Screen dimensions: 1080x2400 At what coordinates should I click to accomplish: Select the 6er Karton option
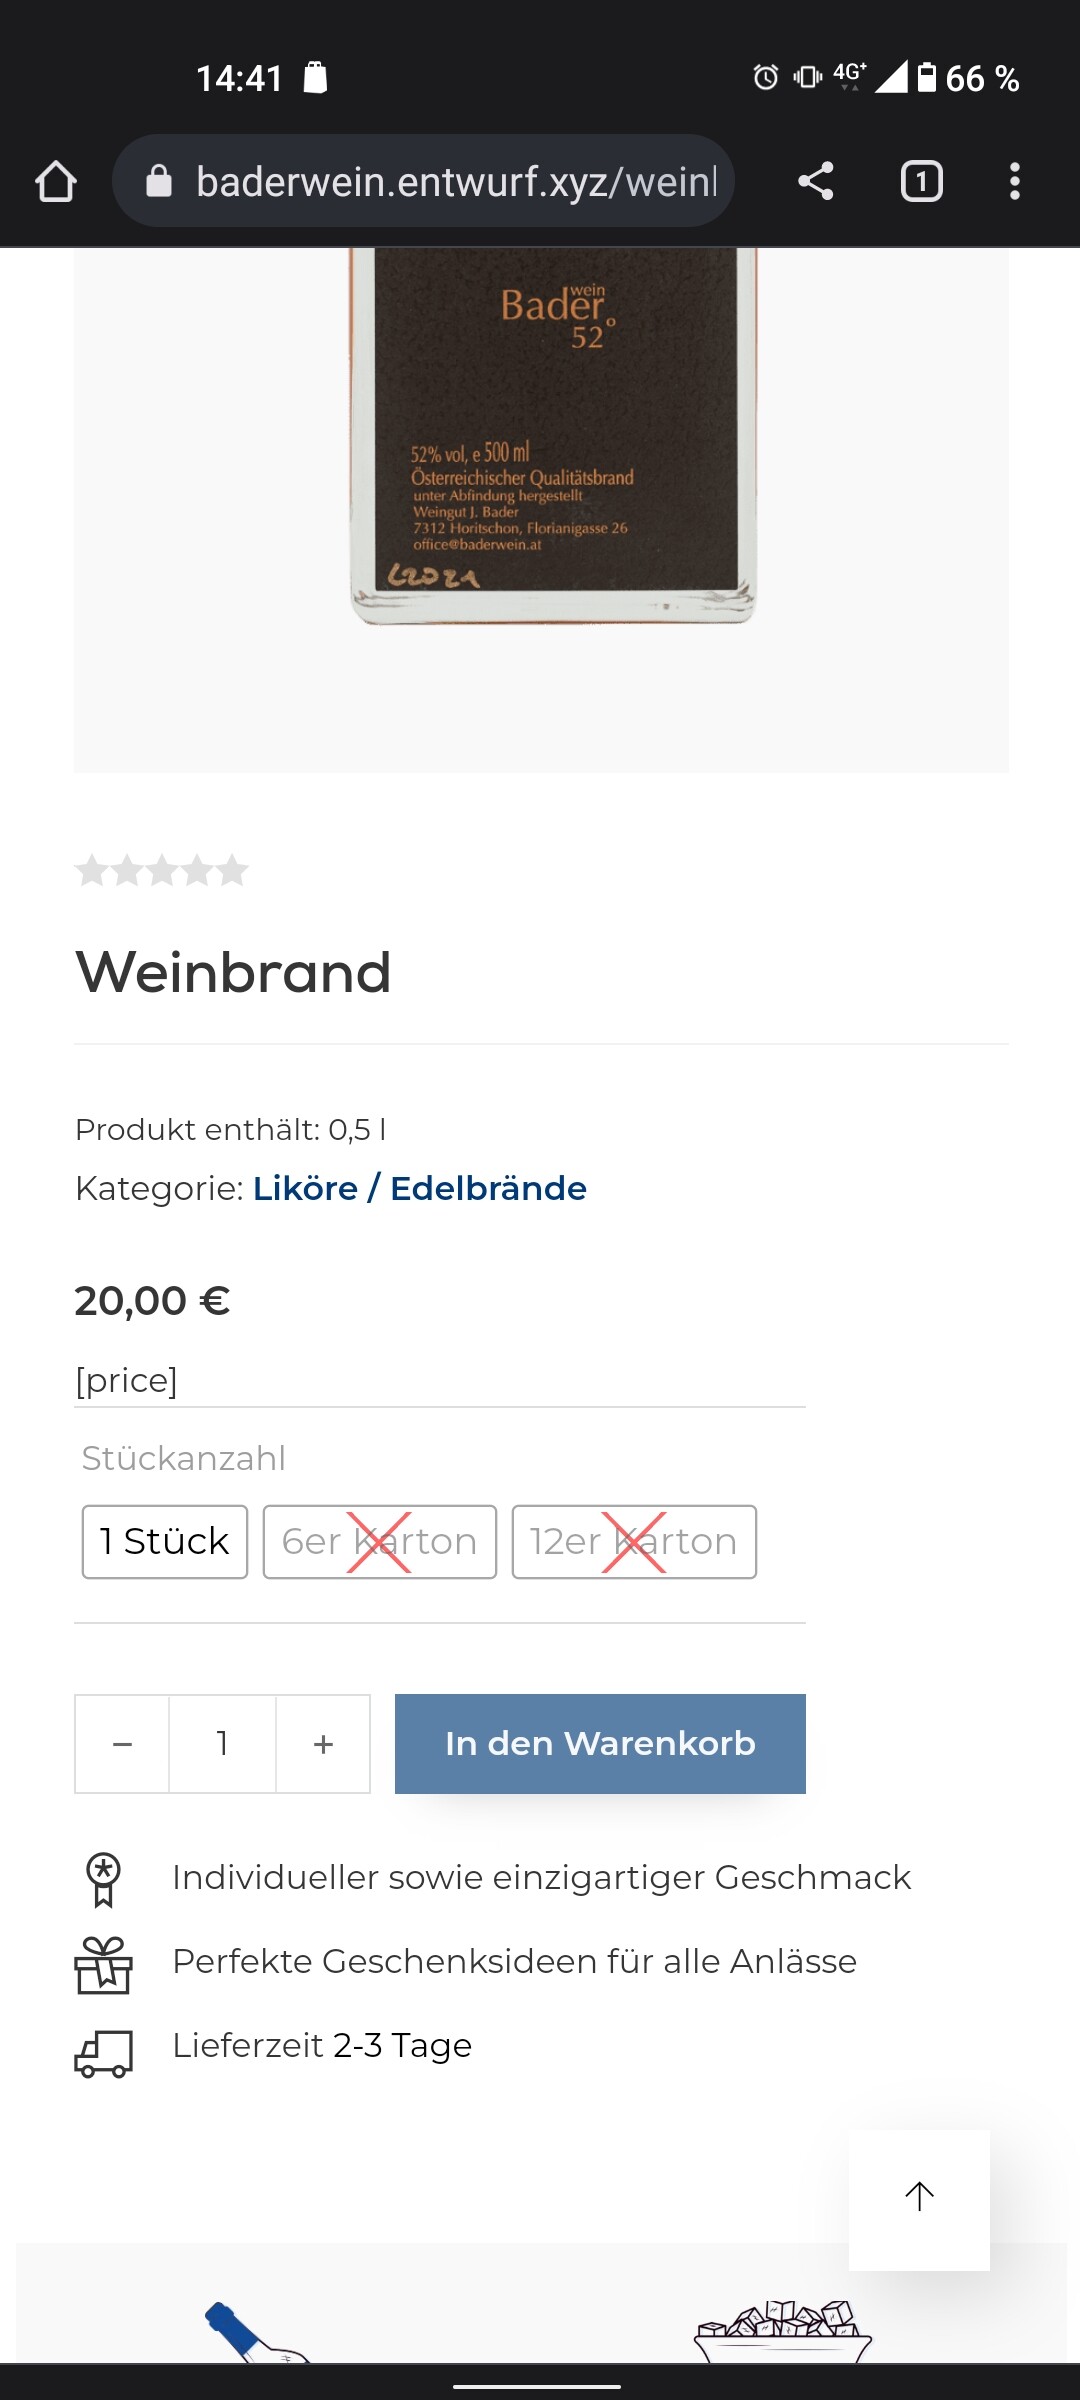[x=380, y=1542]
